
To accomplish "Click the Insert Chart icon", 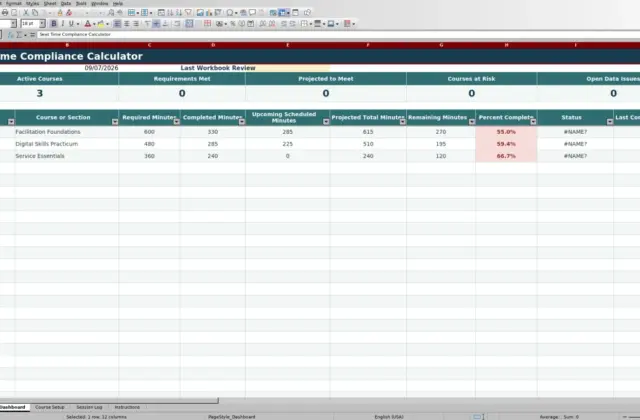I will tap(209, 13).
